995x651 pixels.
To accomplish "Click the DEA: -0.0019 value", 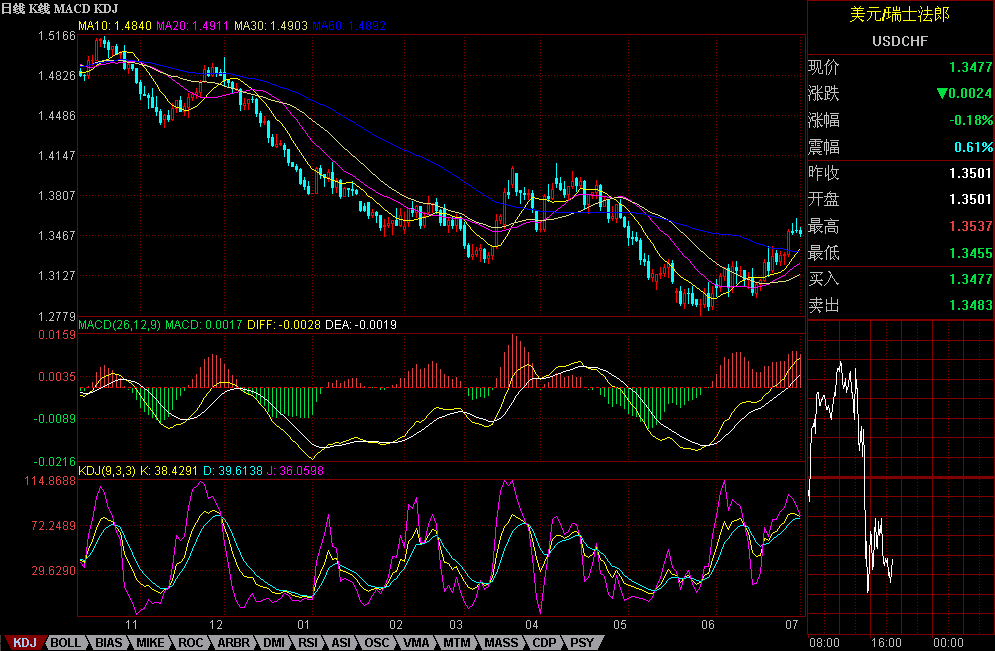I will (361, 325).
